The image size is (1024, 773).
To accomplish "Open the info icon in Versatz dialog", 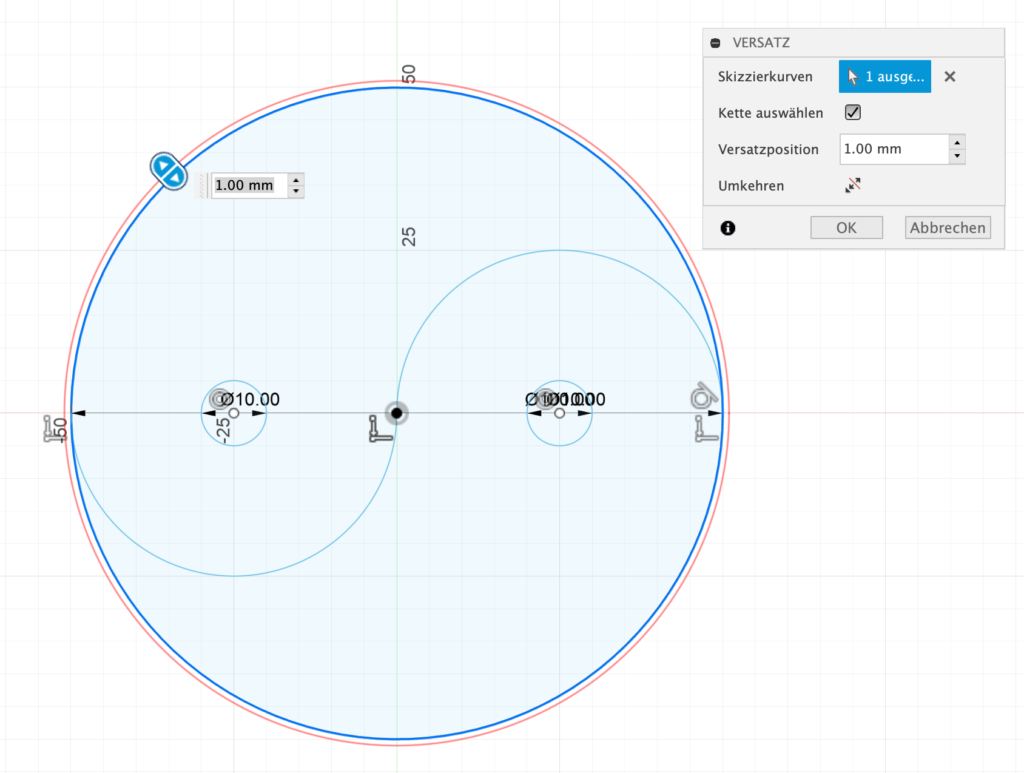I will [727, 228].
